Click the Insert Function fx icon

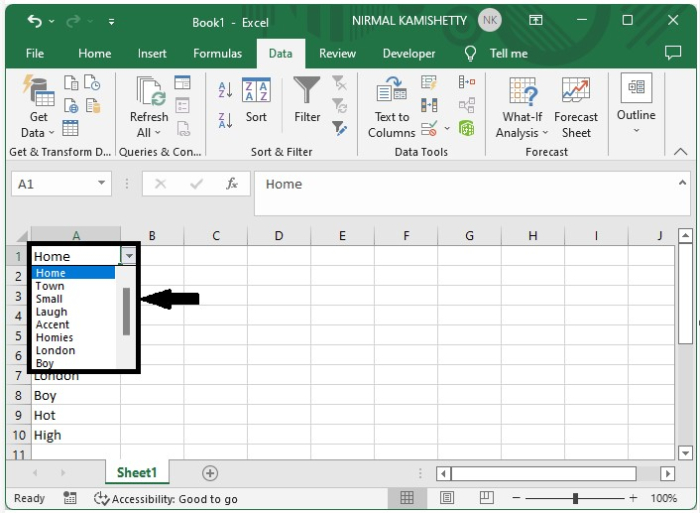point(232,184)
